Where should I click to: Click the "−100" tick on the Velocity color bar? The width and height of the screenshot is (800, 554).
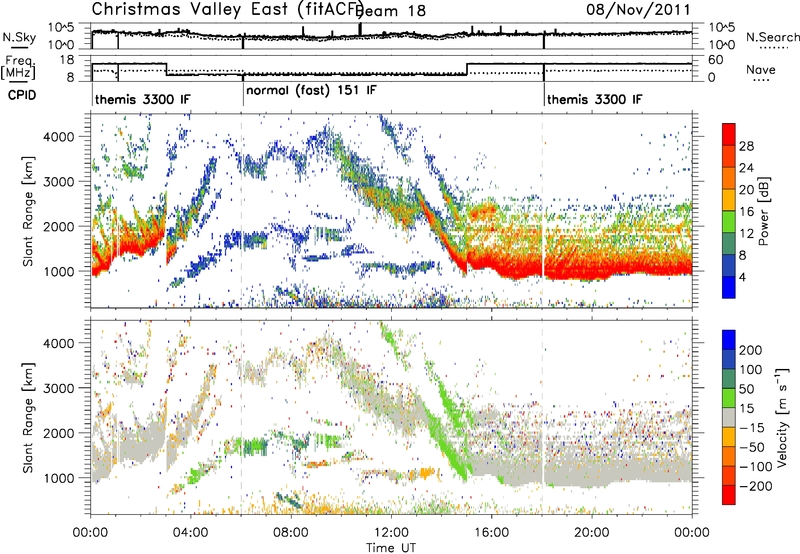pyautogui.click(x=756, y=467)
